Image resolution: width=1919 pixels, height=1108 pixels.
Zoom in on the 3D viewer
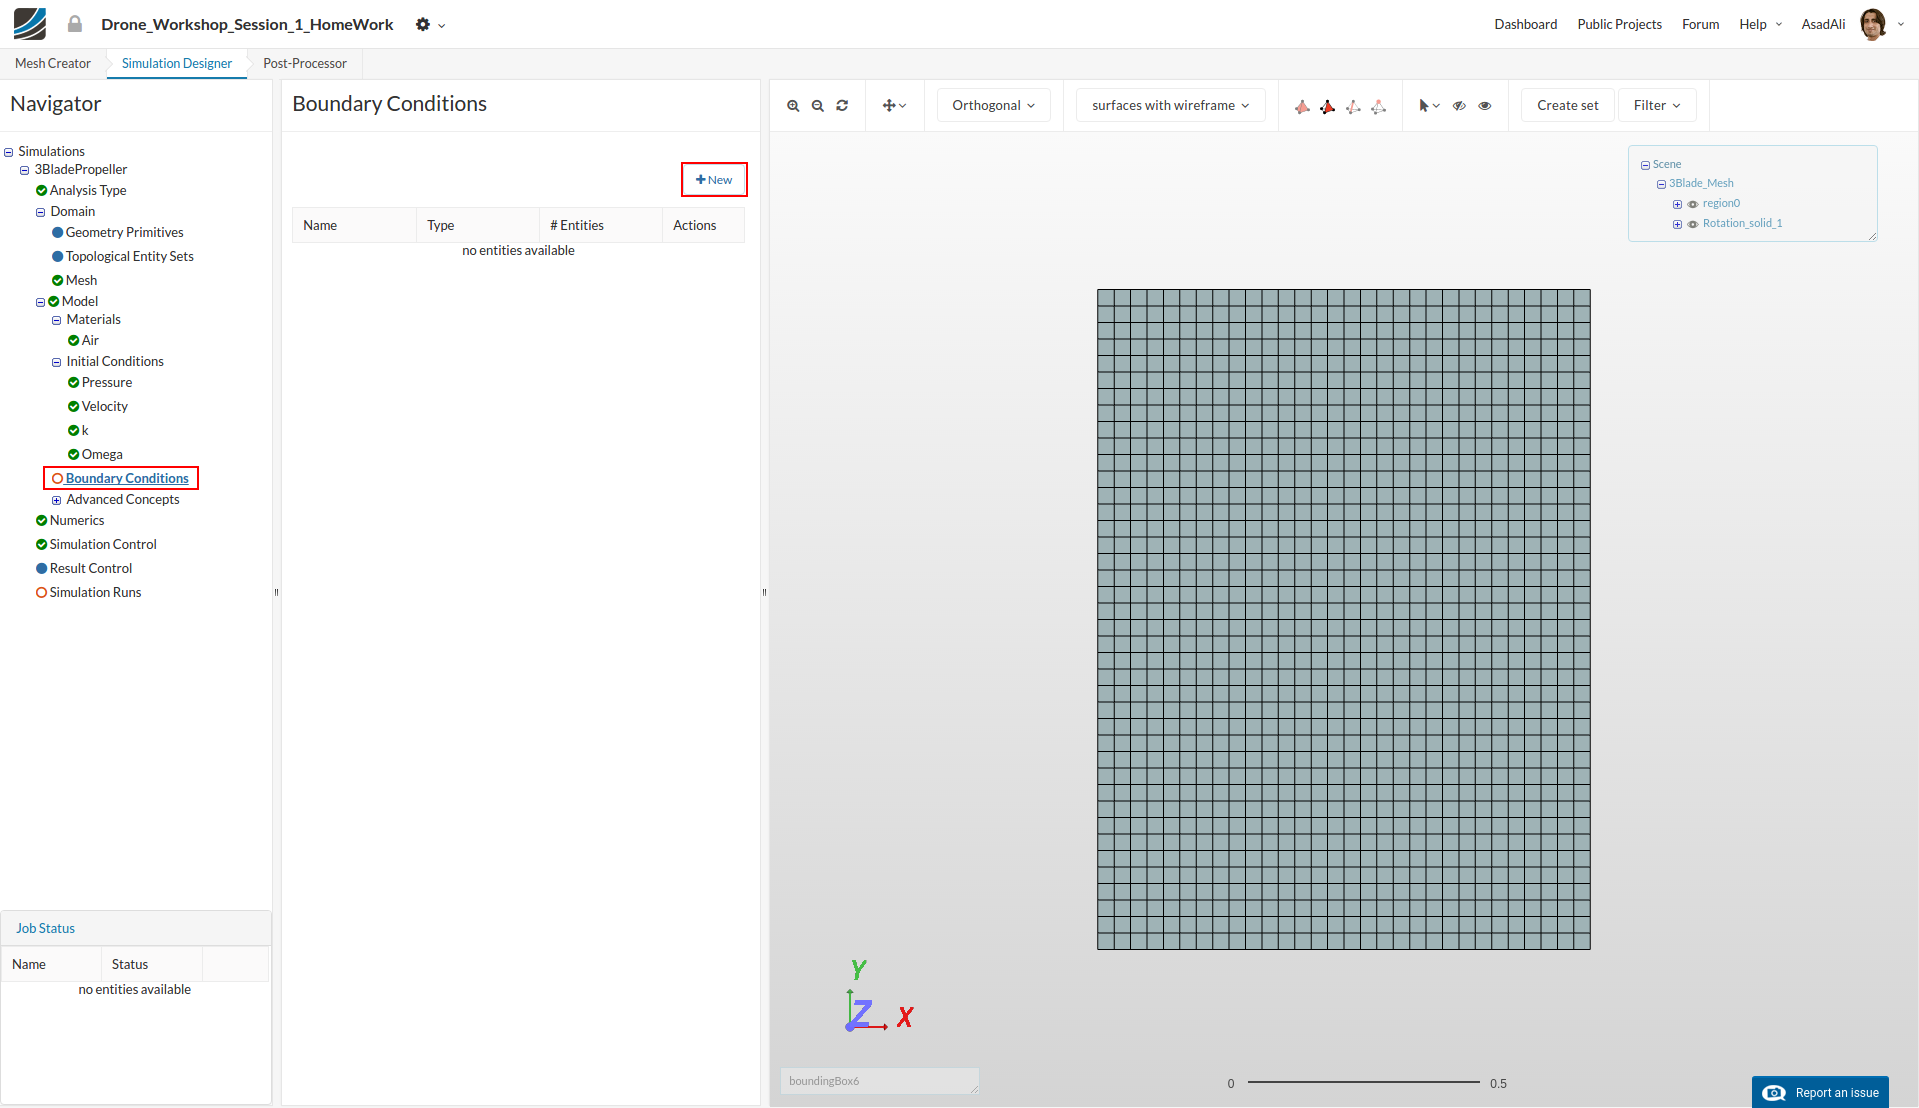793,105
